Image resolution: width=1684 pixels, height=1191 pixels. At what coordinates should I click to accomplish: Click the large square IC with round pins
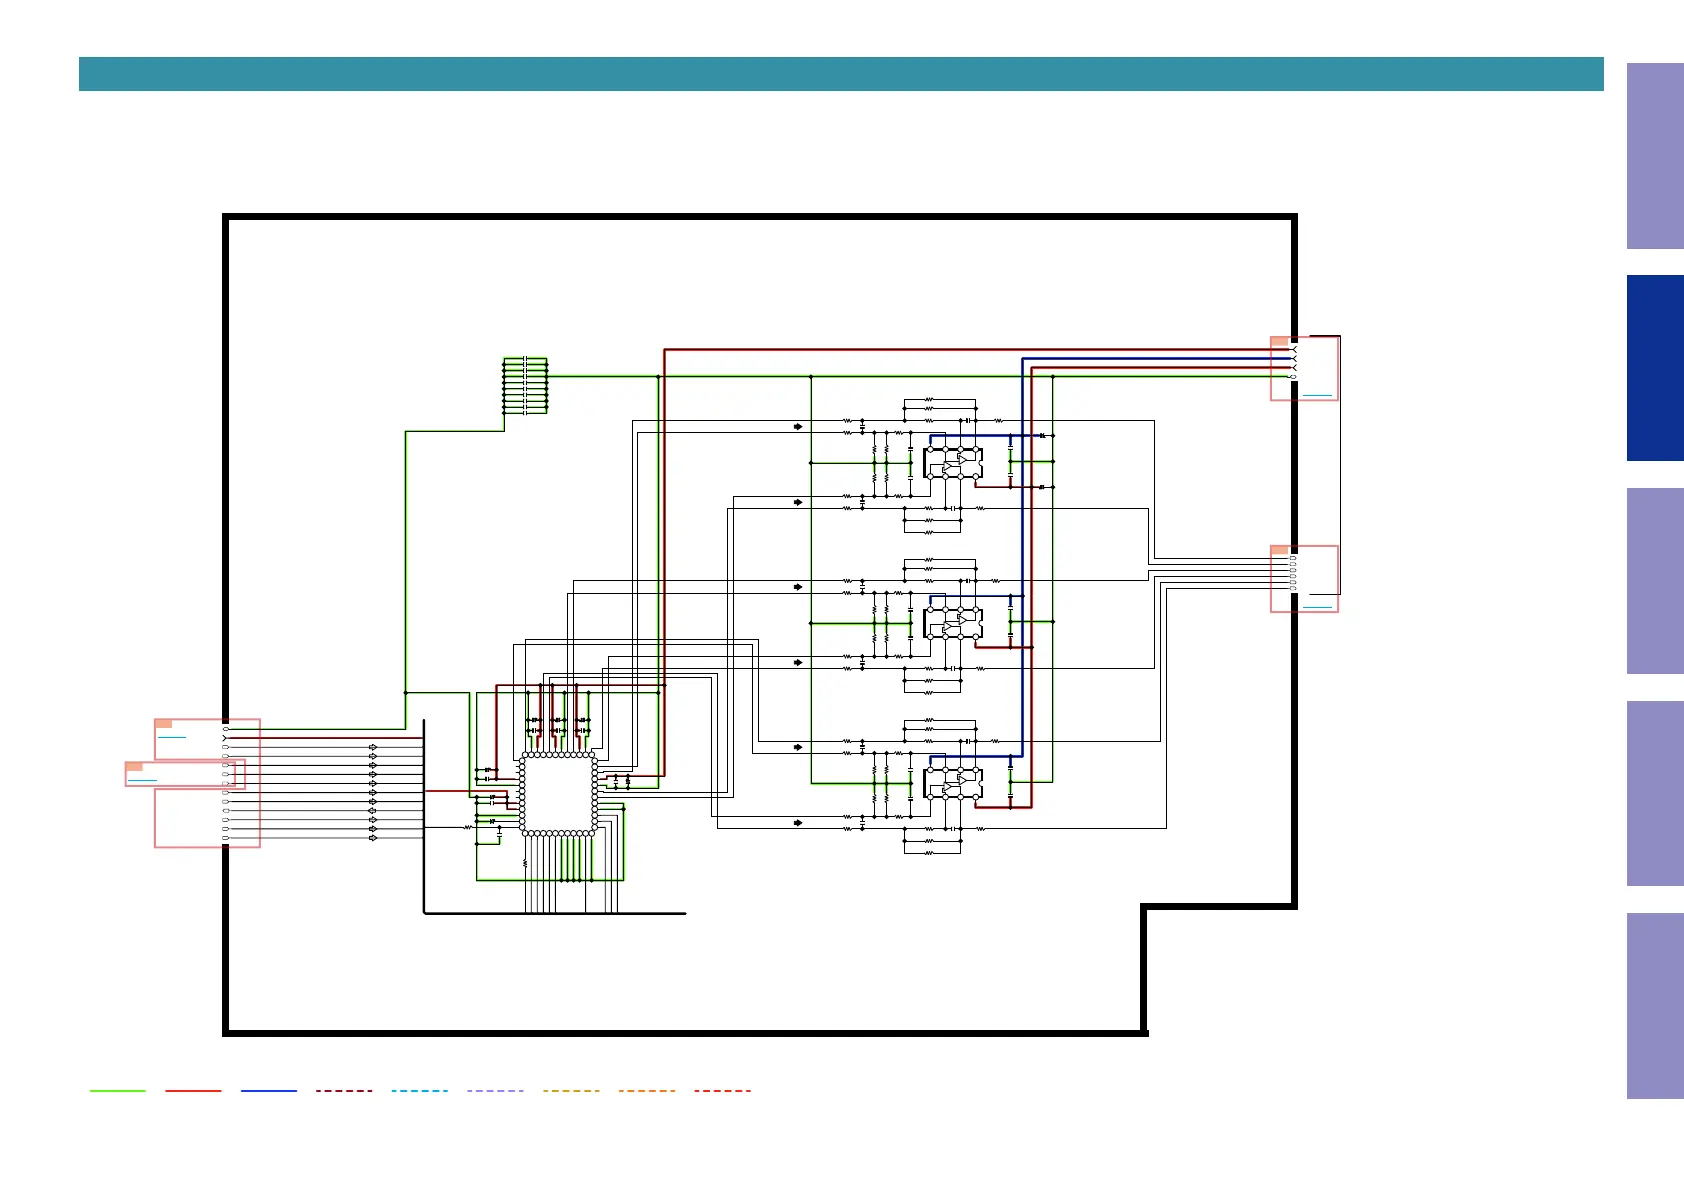click(x=558, y=794)
